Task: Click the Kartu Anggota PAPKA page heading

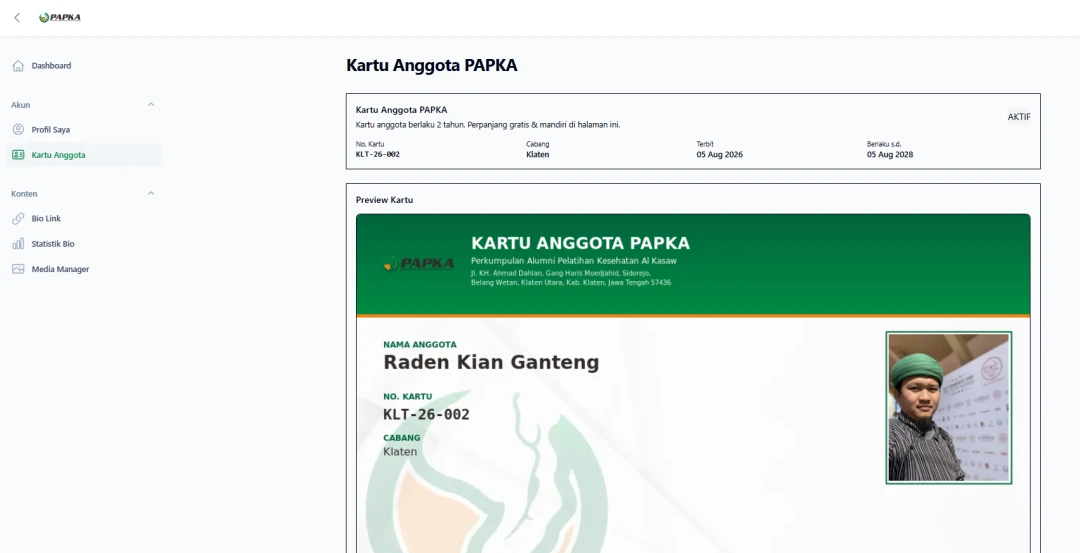Action: click(x=431, y=65)
